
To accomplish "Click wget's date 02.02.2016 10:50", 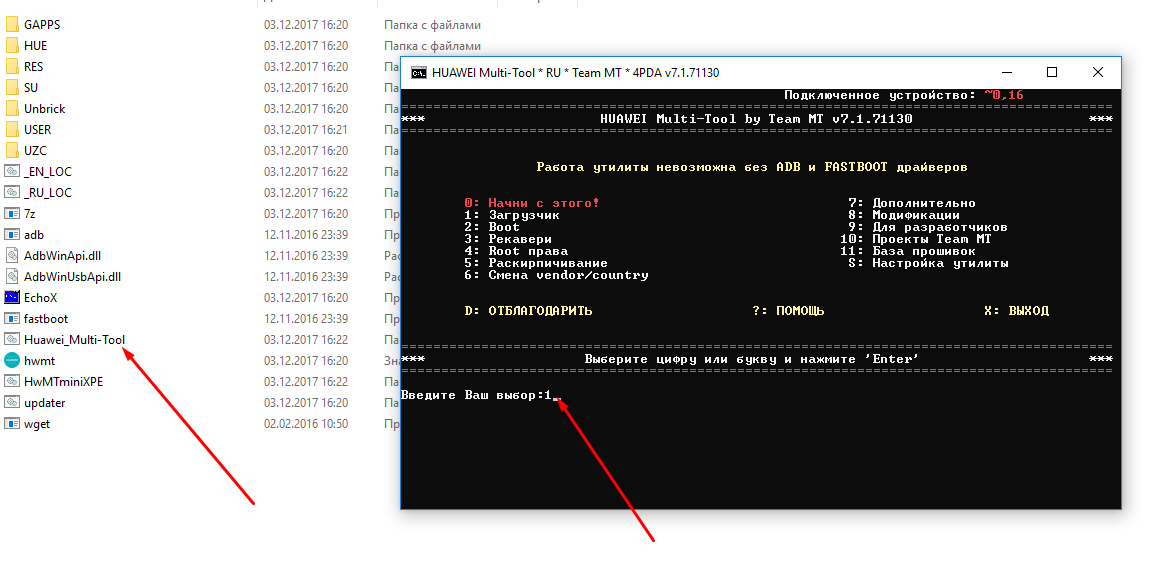I will point(306,423).
